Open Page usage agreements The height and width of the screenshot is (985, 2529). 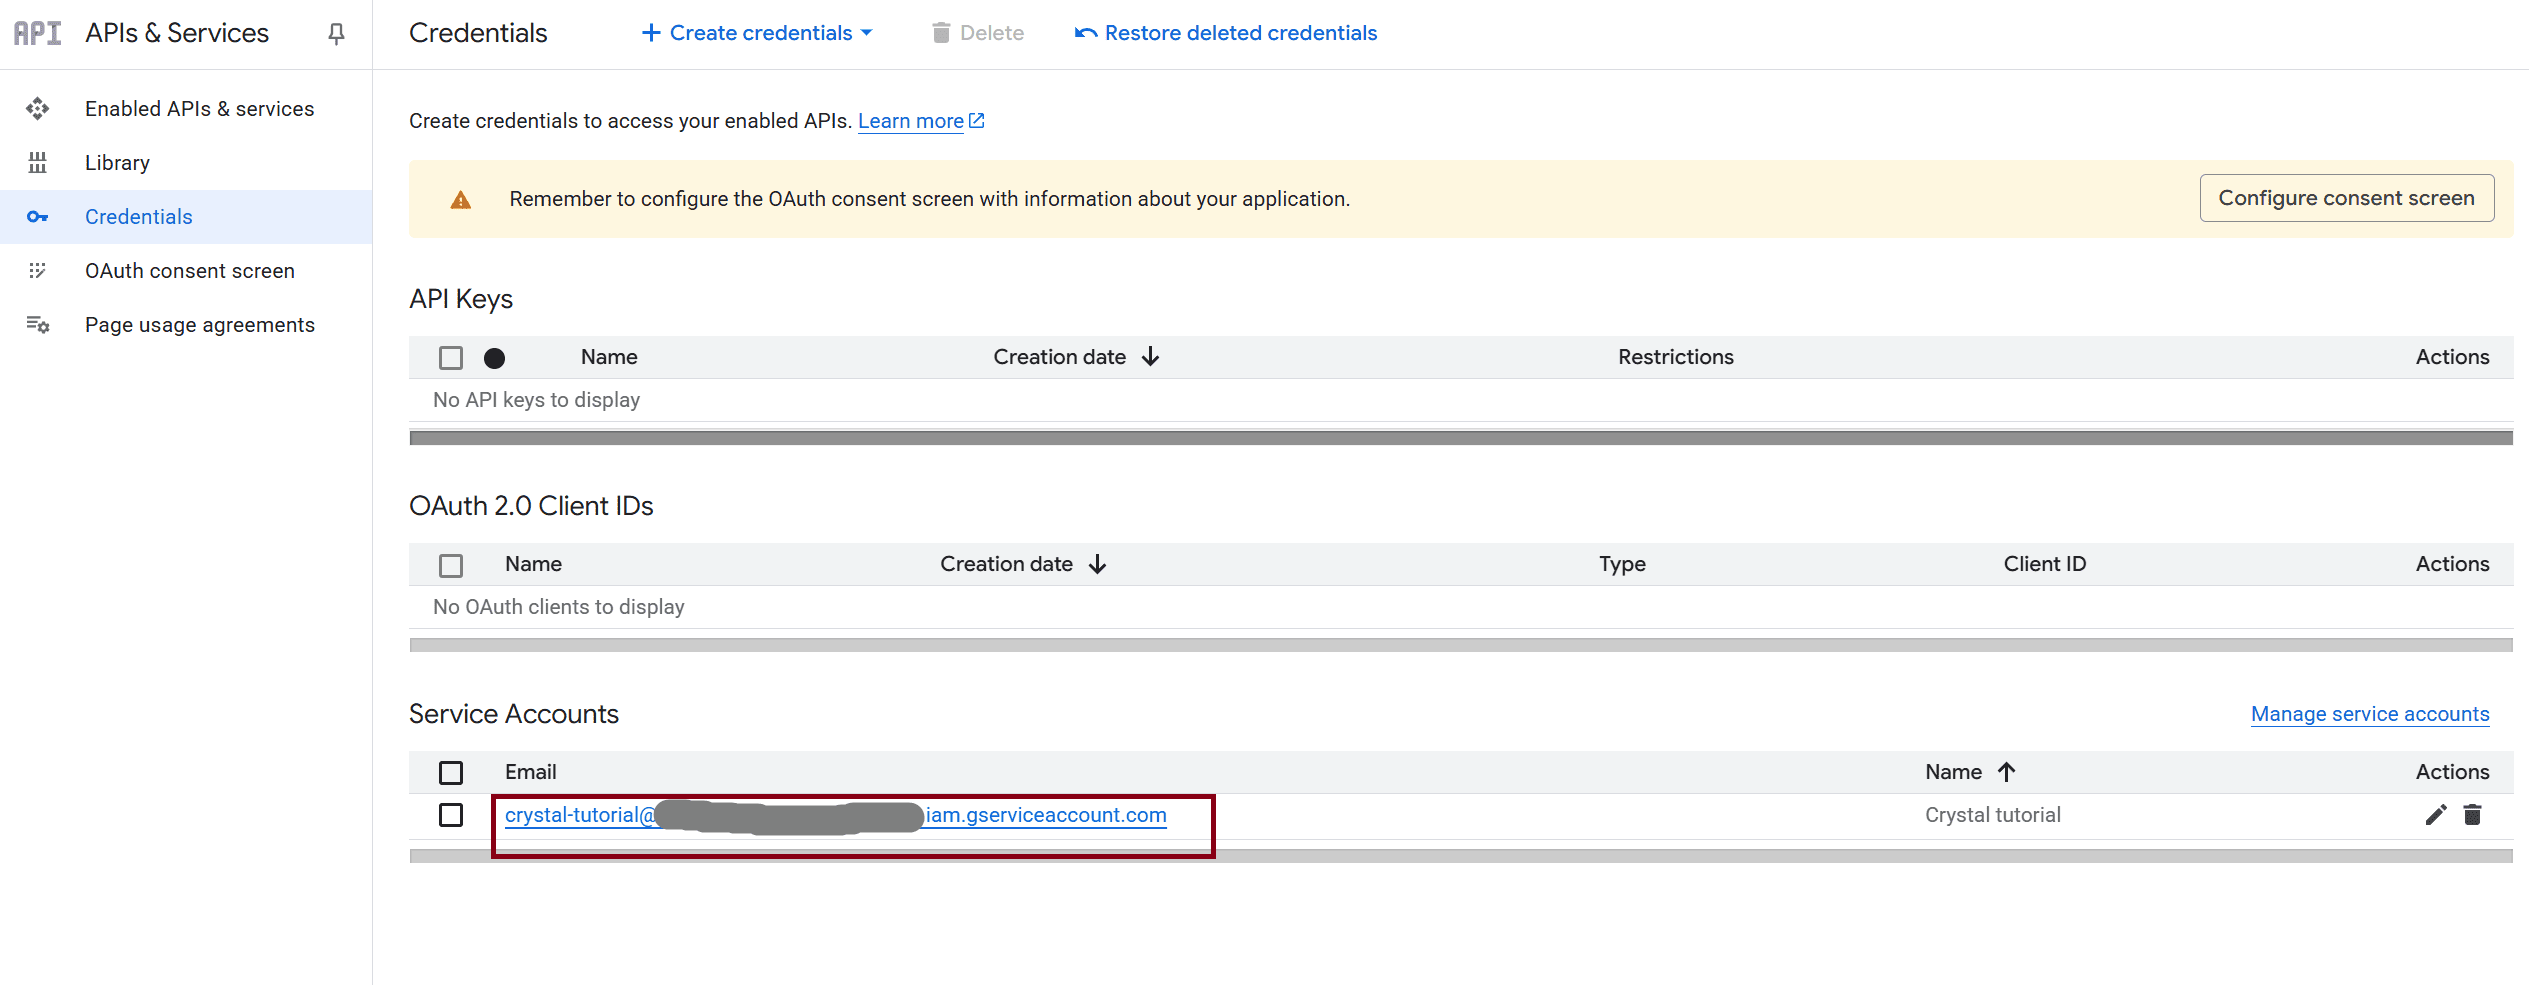[199, 325]
